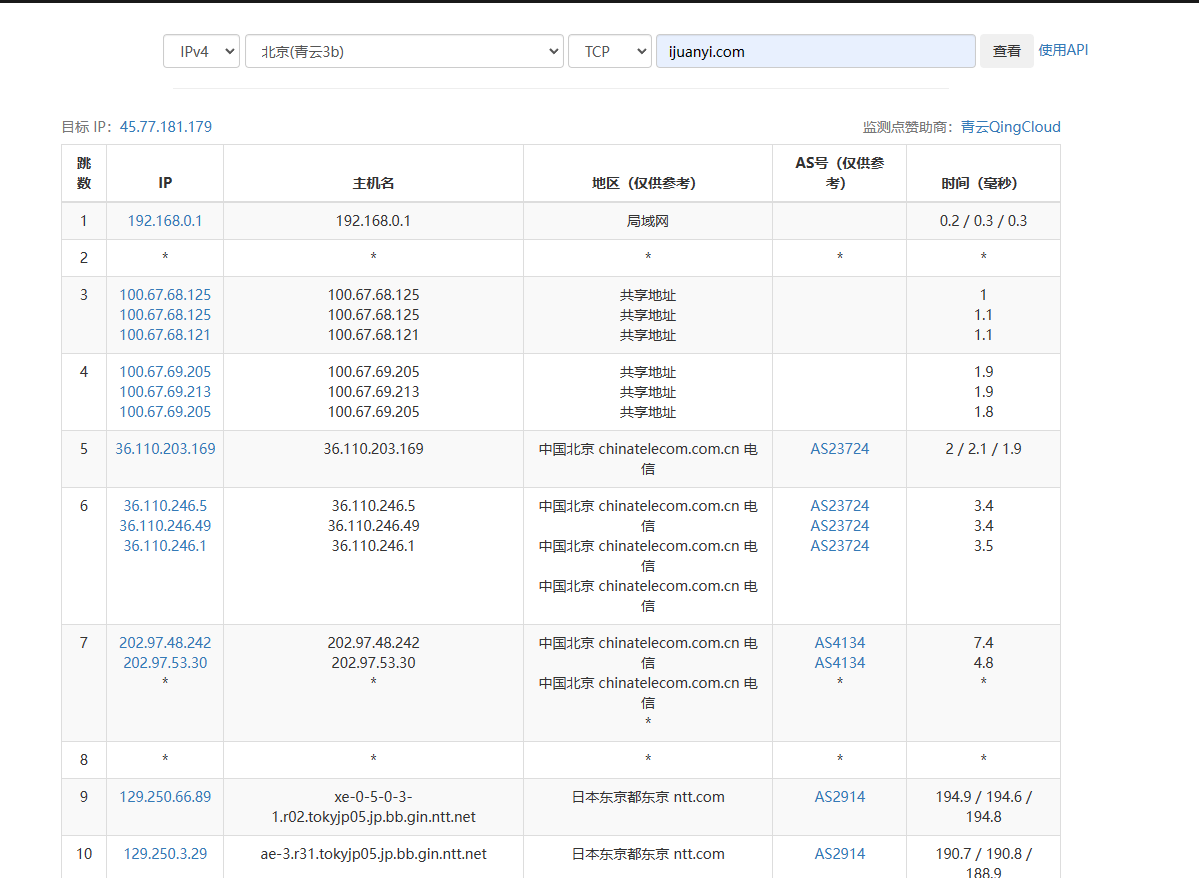Expand the 北京(青云3b) node selector
Viewport: 1199px width, 878px height.
tap(404, 52)
